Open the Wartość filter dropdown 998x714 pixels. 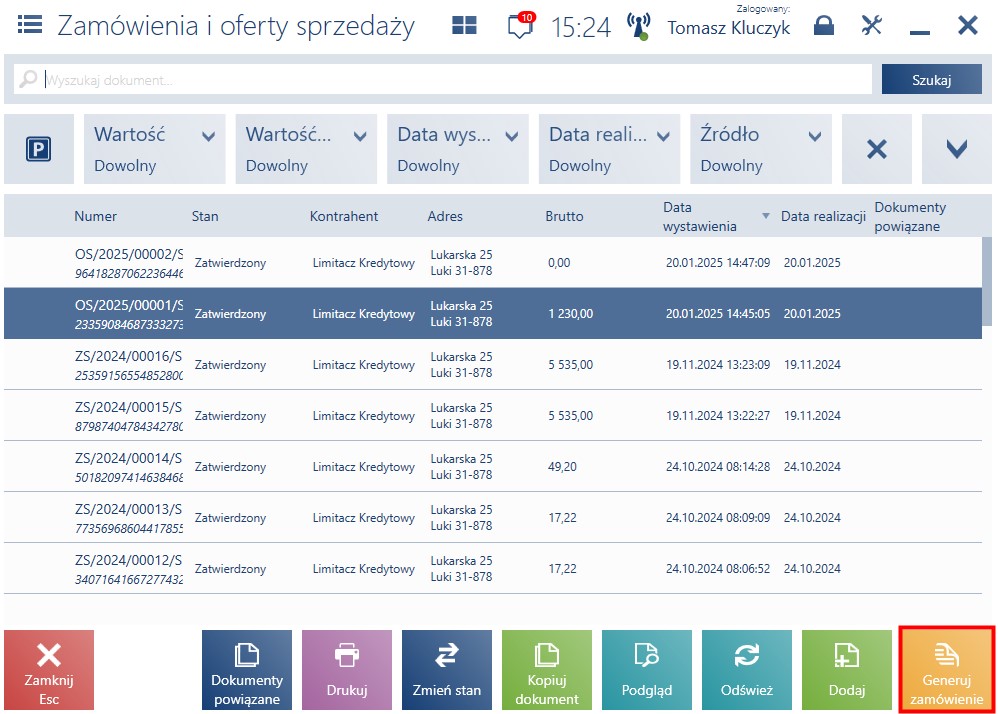[155, 150]
